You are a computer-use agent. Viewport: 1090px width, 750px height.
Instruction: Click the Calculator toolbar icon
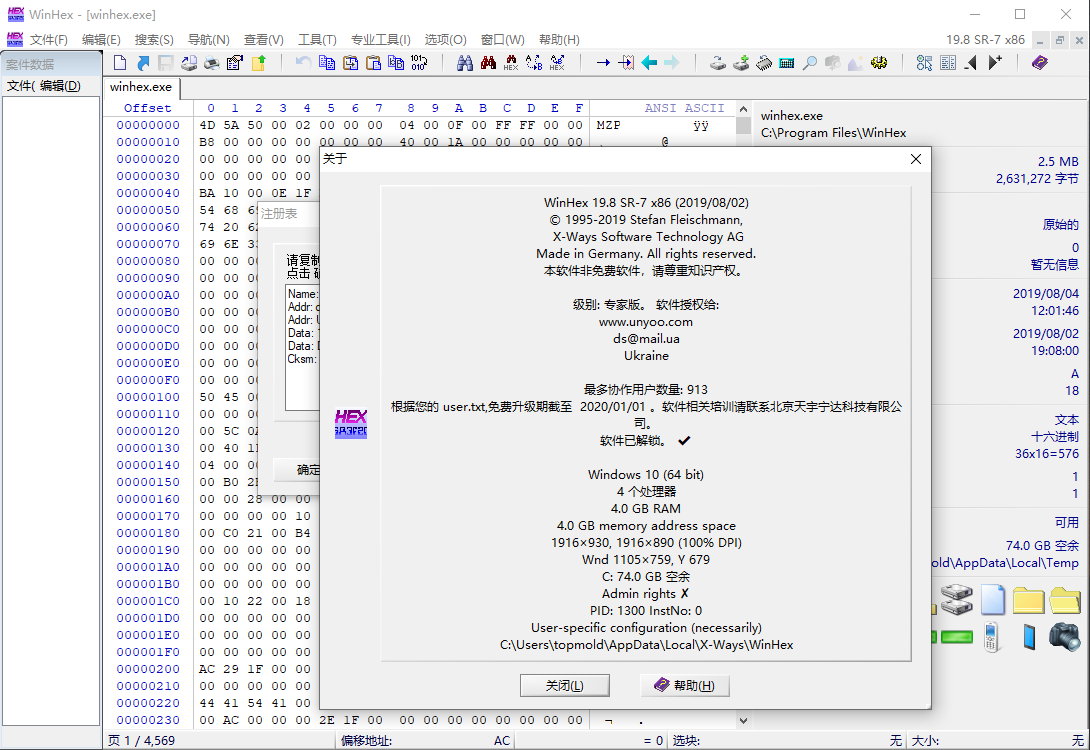tap(787, 63)
